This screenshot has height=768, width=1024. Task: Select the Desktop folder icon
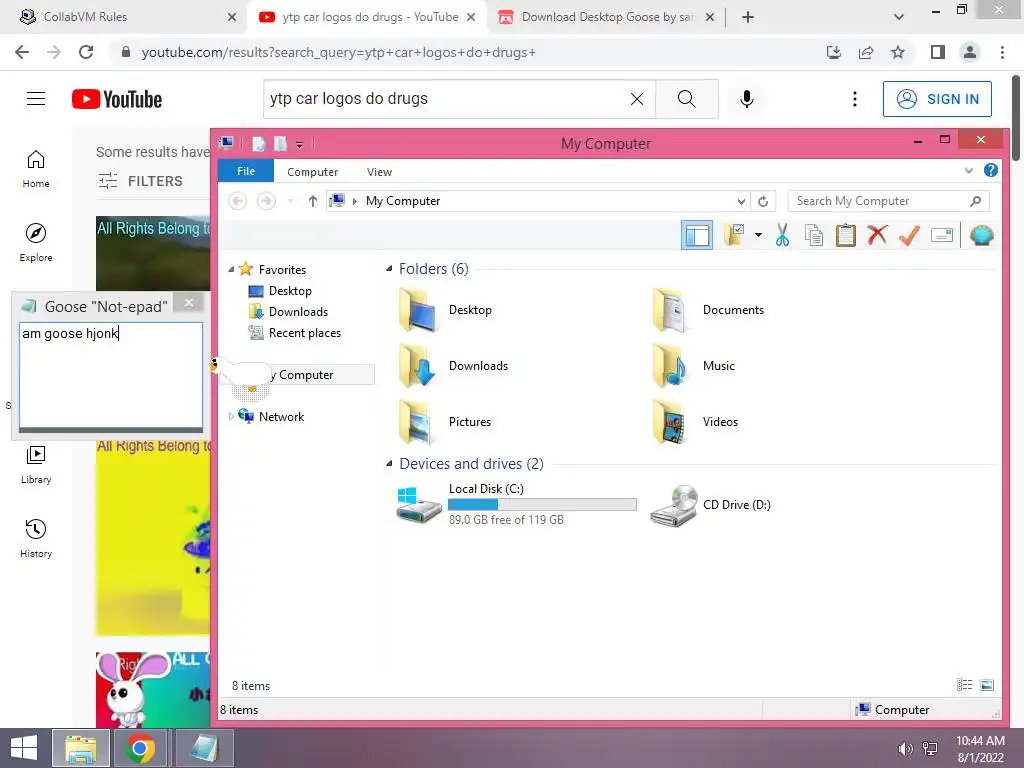416,310
